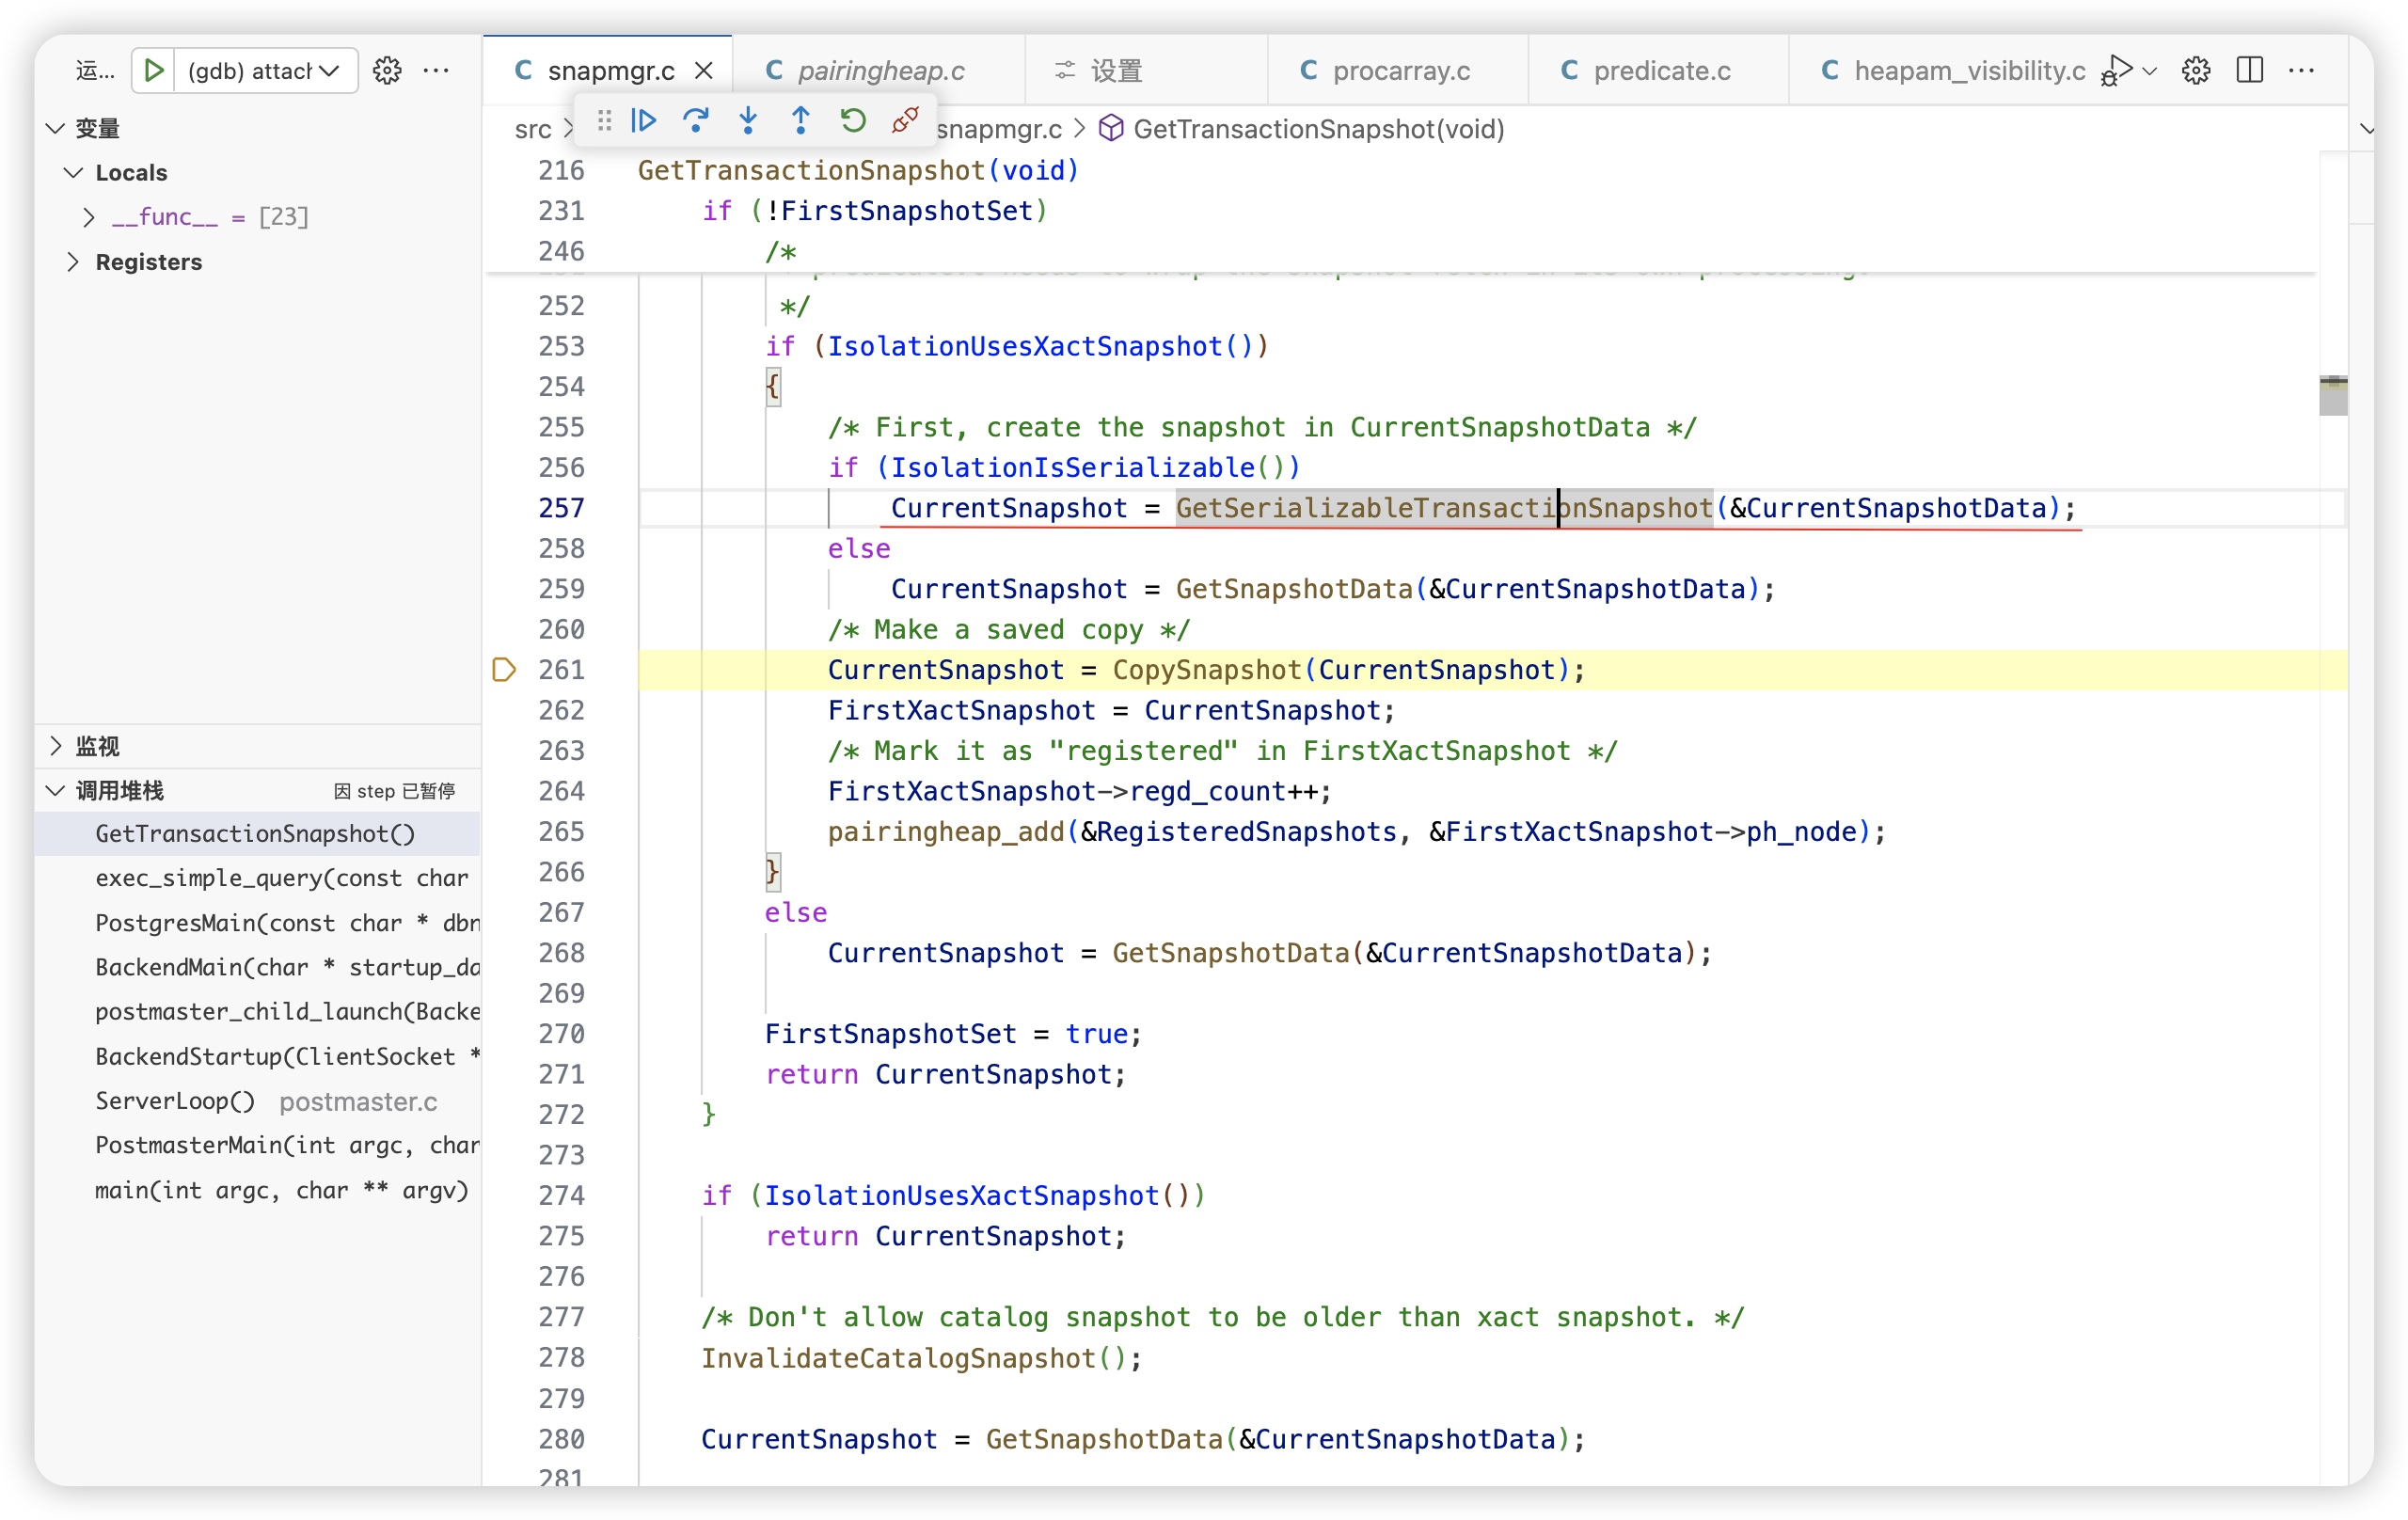Disconnect the debugger with the plug icon

pos(905,121)
